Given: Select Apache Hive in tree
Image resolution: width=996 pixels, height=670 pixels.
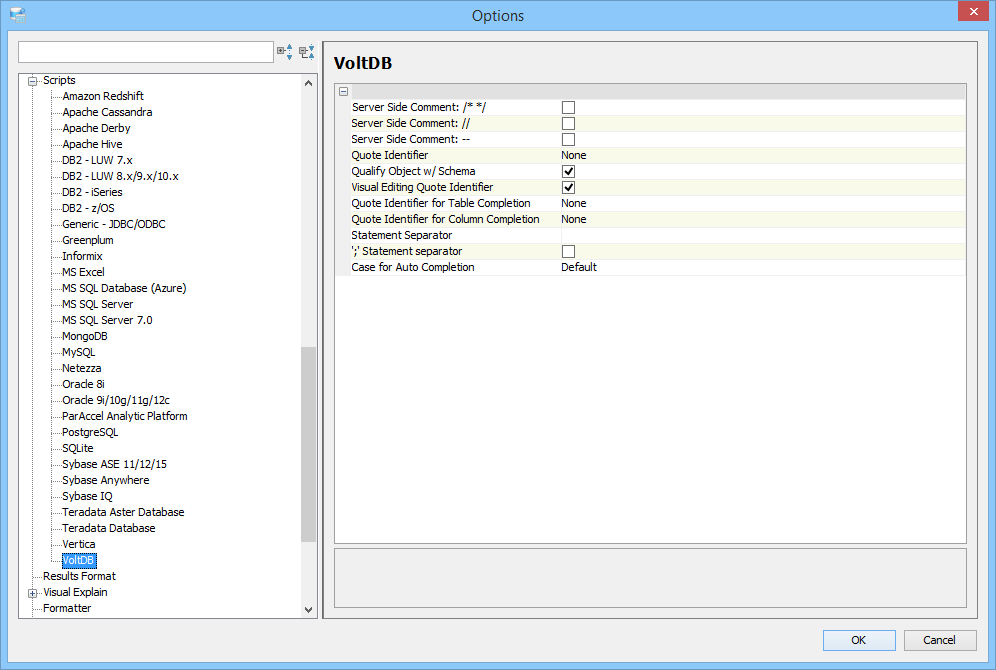Looking at the screenshot, I should [x=92, y=144].
